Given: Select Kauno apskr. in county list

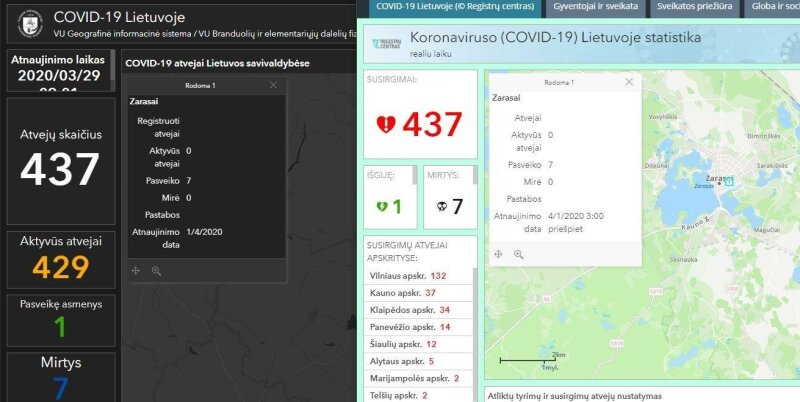Looking at the screenshot, I should pos(402,292).
